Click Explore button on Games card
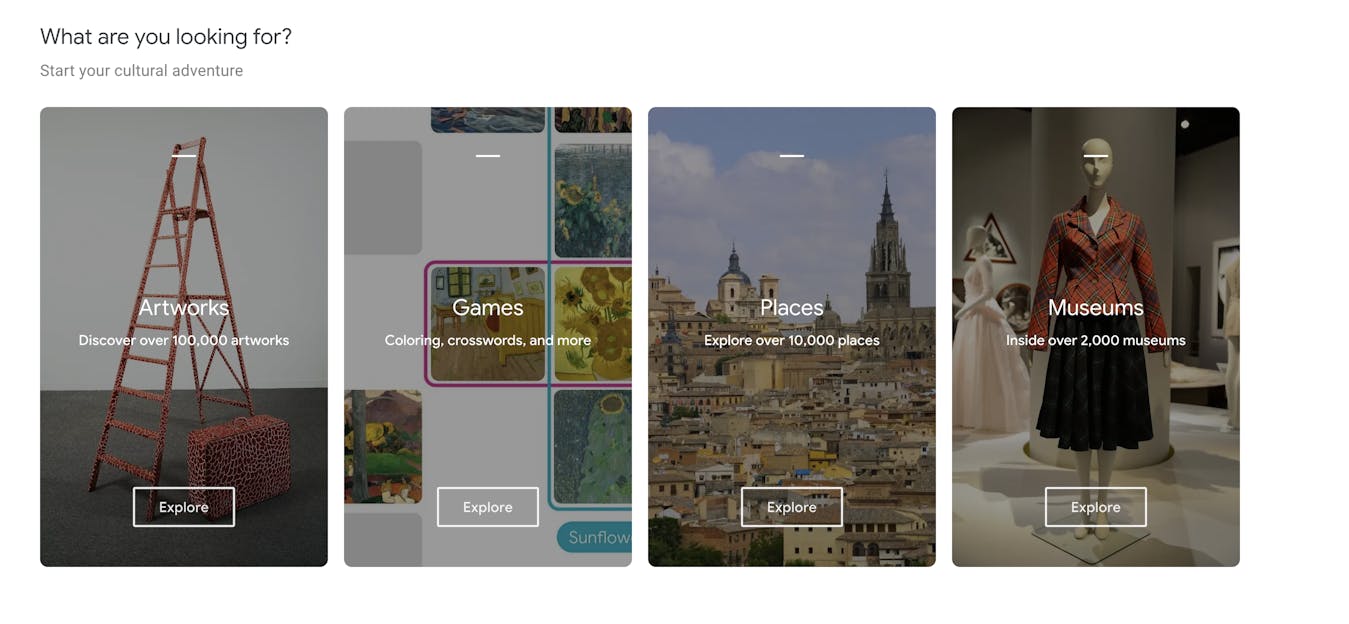Viewport: 1349px width, 624px height. pyautogui.click(x=488, y=507)
